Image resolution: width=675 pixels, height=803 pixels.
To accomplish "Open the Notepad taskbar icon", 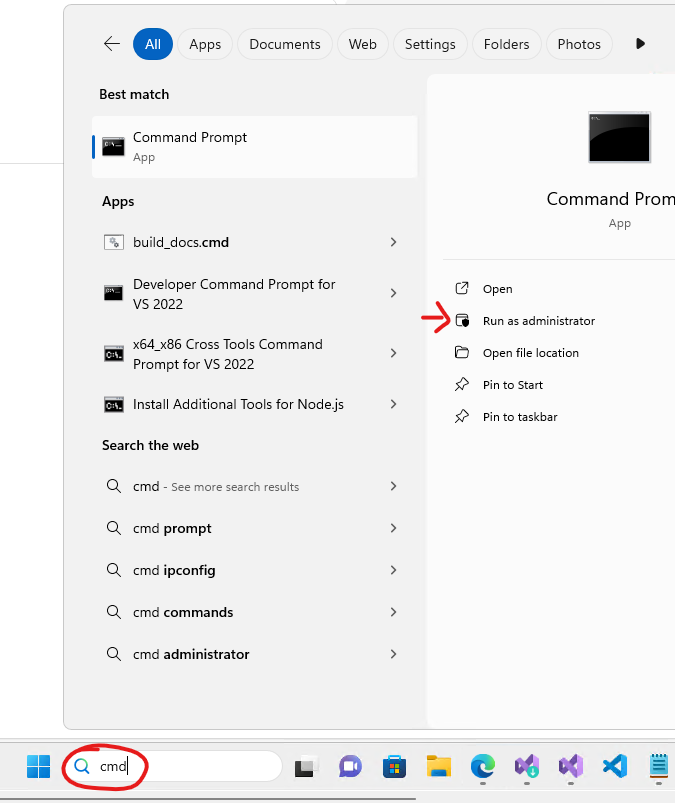I will coord(659,766).
